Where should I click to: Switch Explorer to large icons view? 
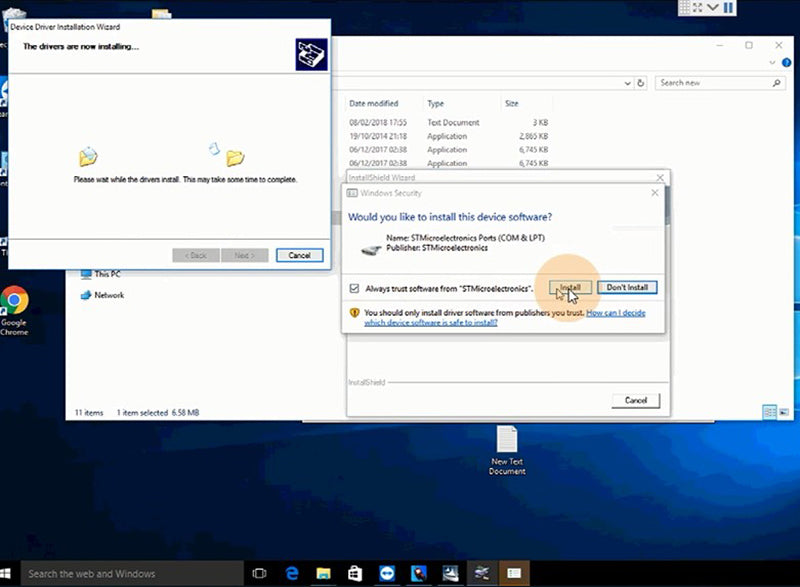pos(784,412)
